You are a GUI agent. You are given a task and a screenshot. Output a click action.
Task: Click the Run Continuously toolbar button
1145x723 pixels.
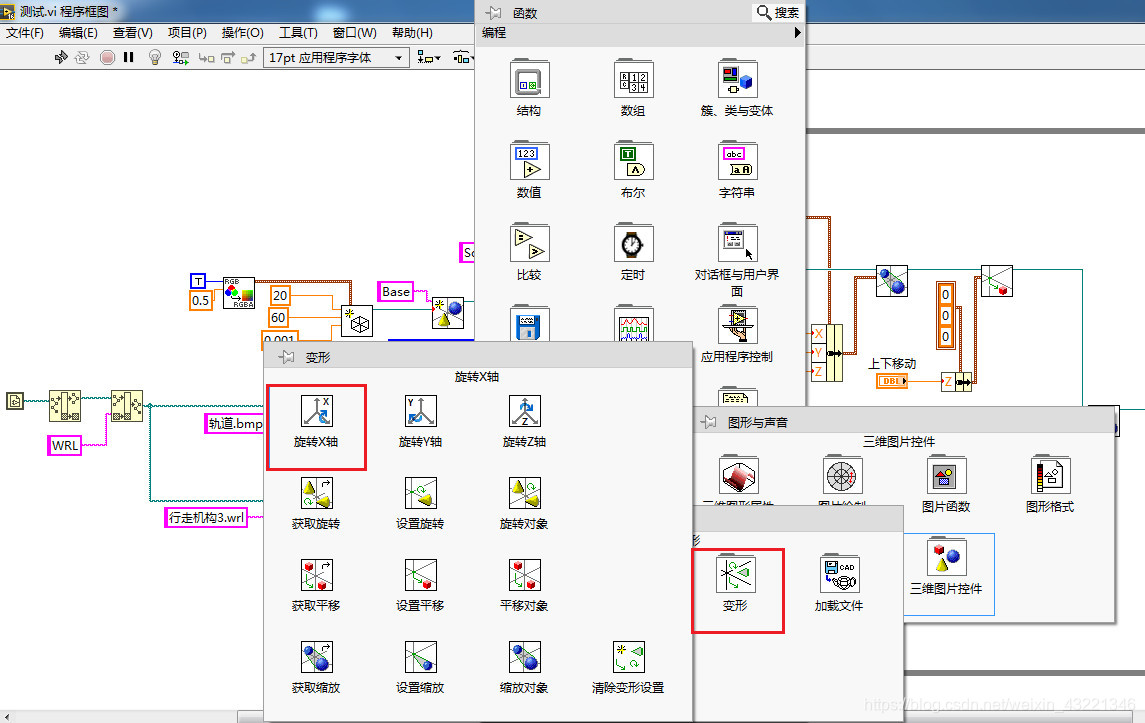(83, 57)
